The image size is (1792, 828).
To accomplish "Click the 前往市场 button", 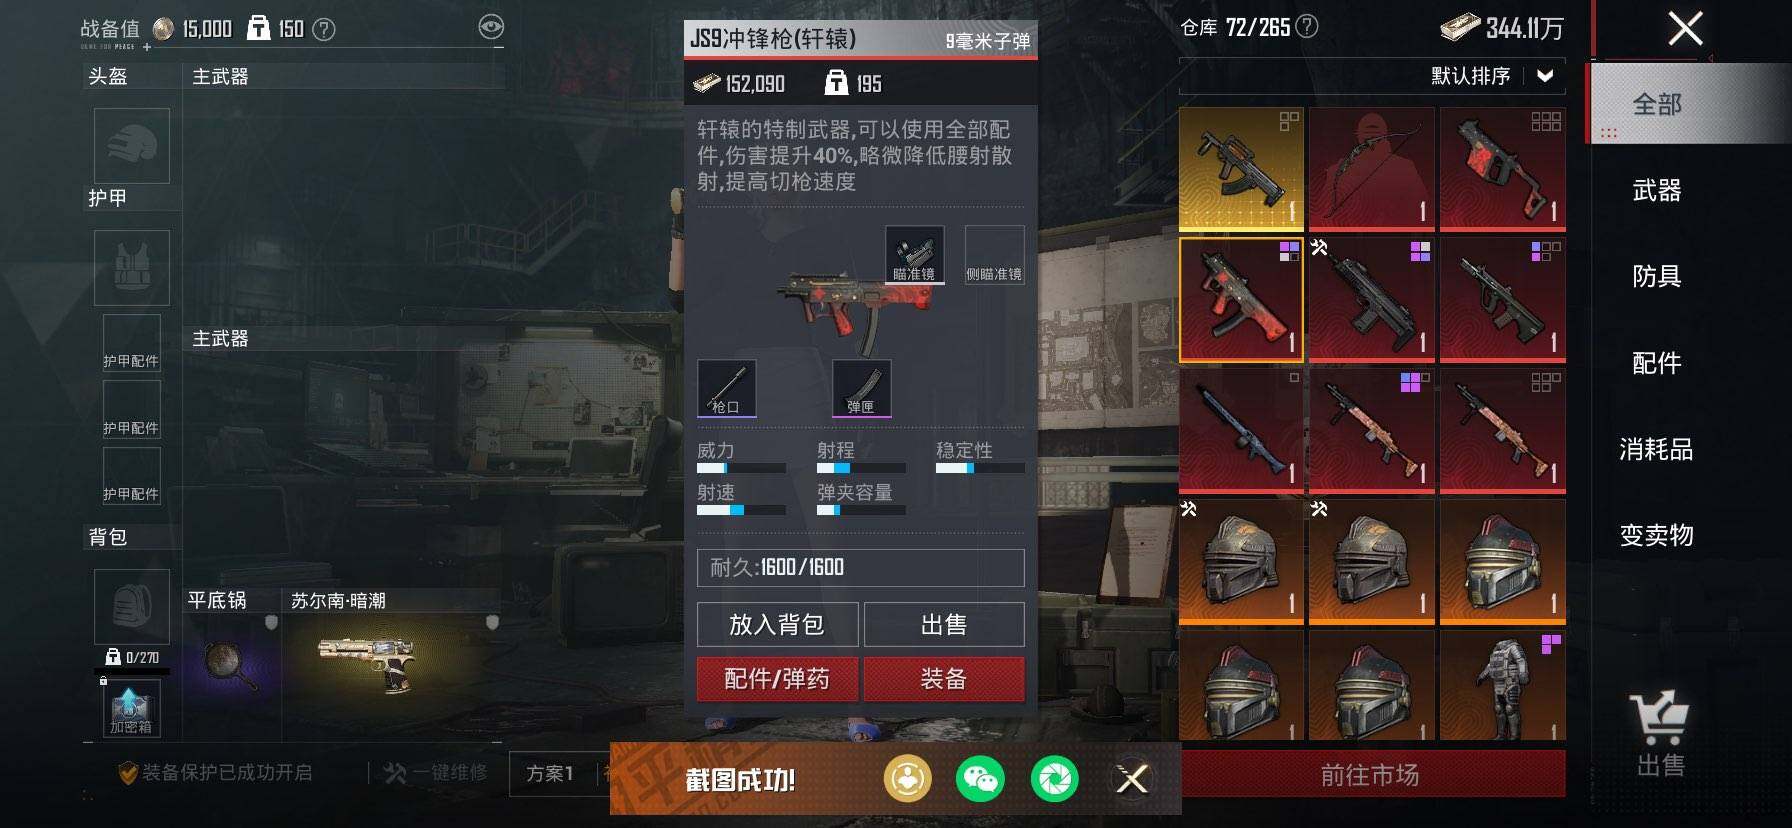I will click(x=1371, y=774).
